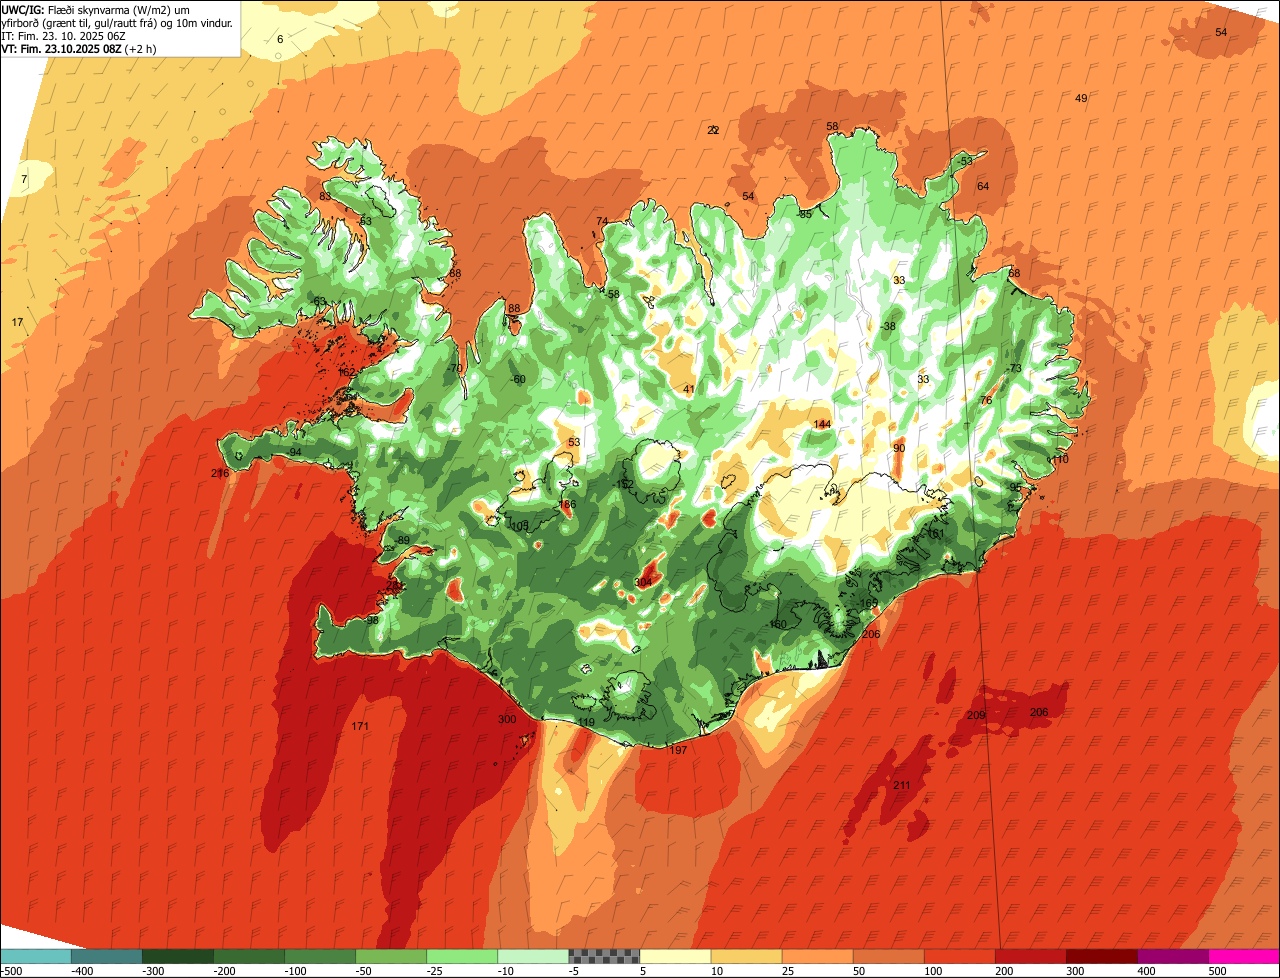Select the purple legend swatch above 400
Viewport: 1280px width, 978px height.
1173,956
